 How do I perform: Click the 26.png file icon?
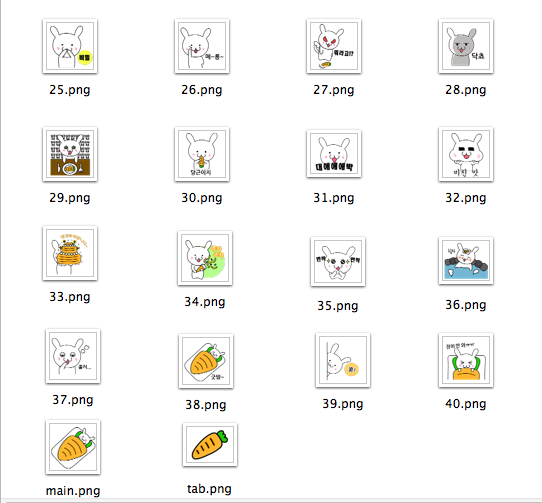[202, 46]
